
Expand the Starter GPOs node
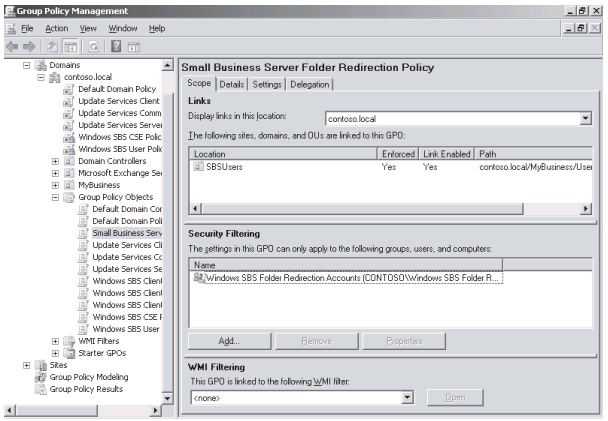coord(55,353)
